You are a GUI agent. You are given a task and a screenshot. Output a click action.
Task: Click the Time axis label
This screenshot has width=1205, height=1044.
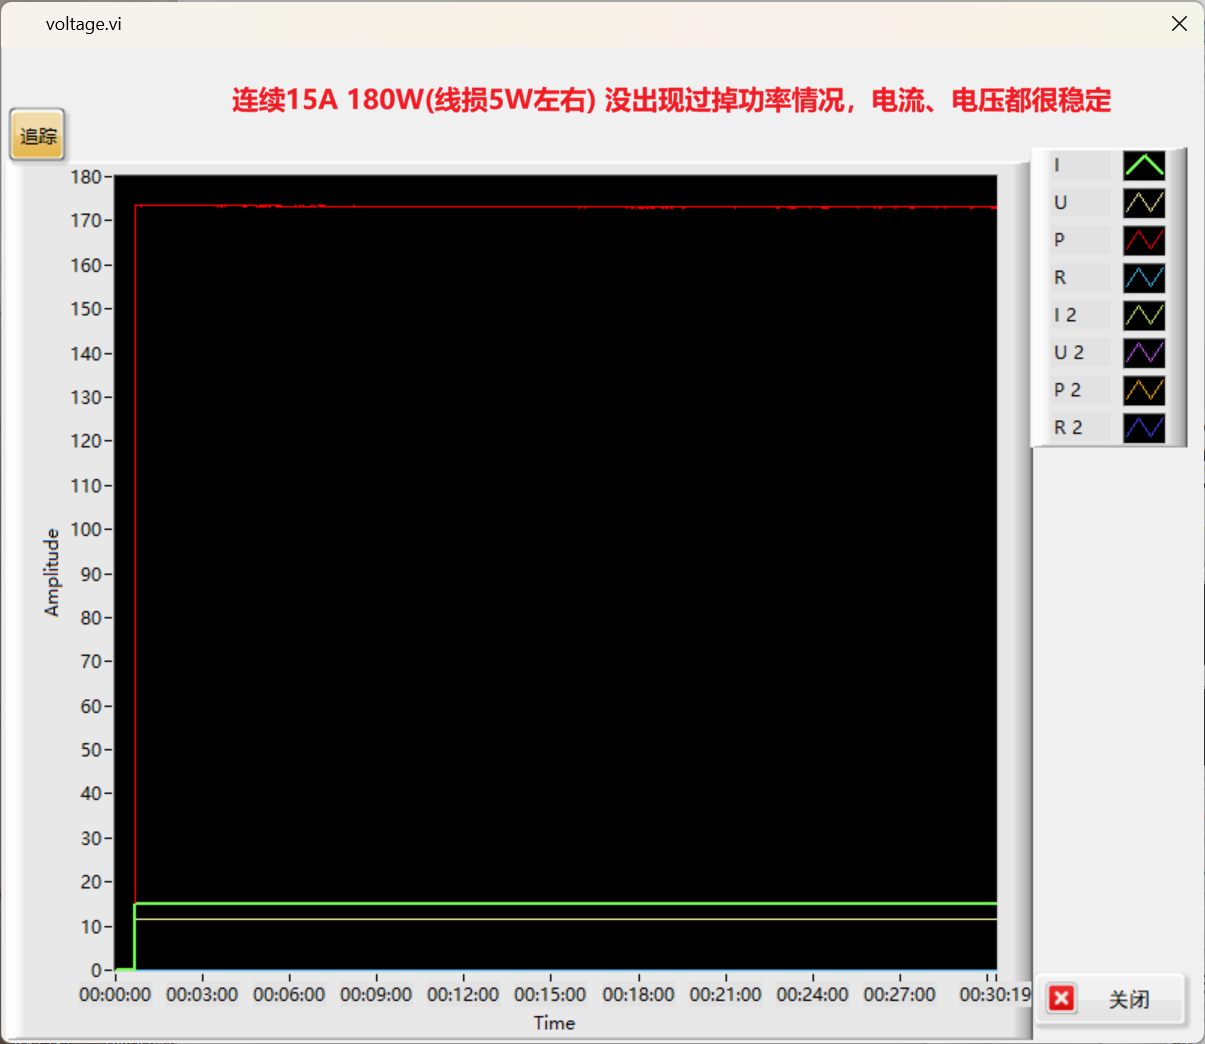[554, 1022]
